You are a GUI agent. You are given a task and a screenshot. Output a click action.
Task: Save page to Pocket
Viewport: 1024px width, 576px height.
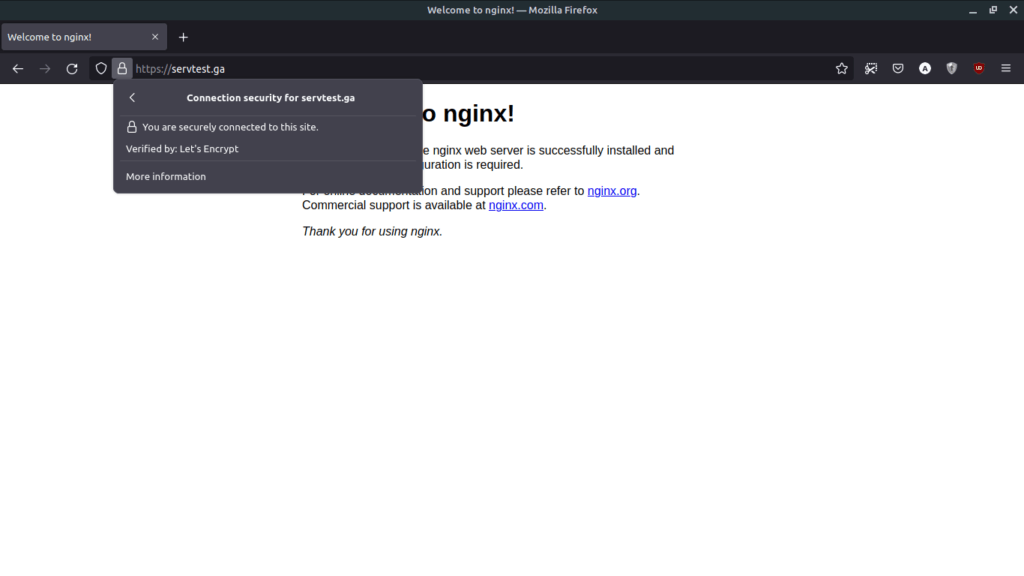[898, 69]
